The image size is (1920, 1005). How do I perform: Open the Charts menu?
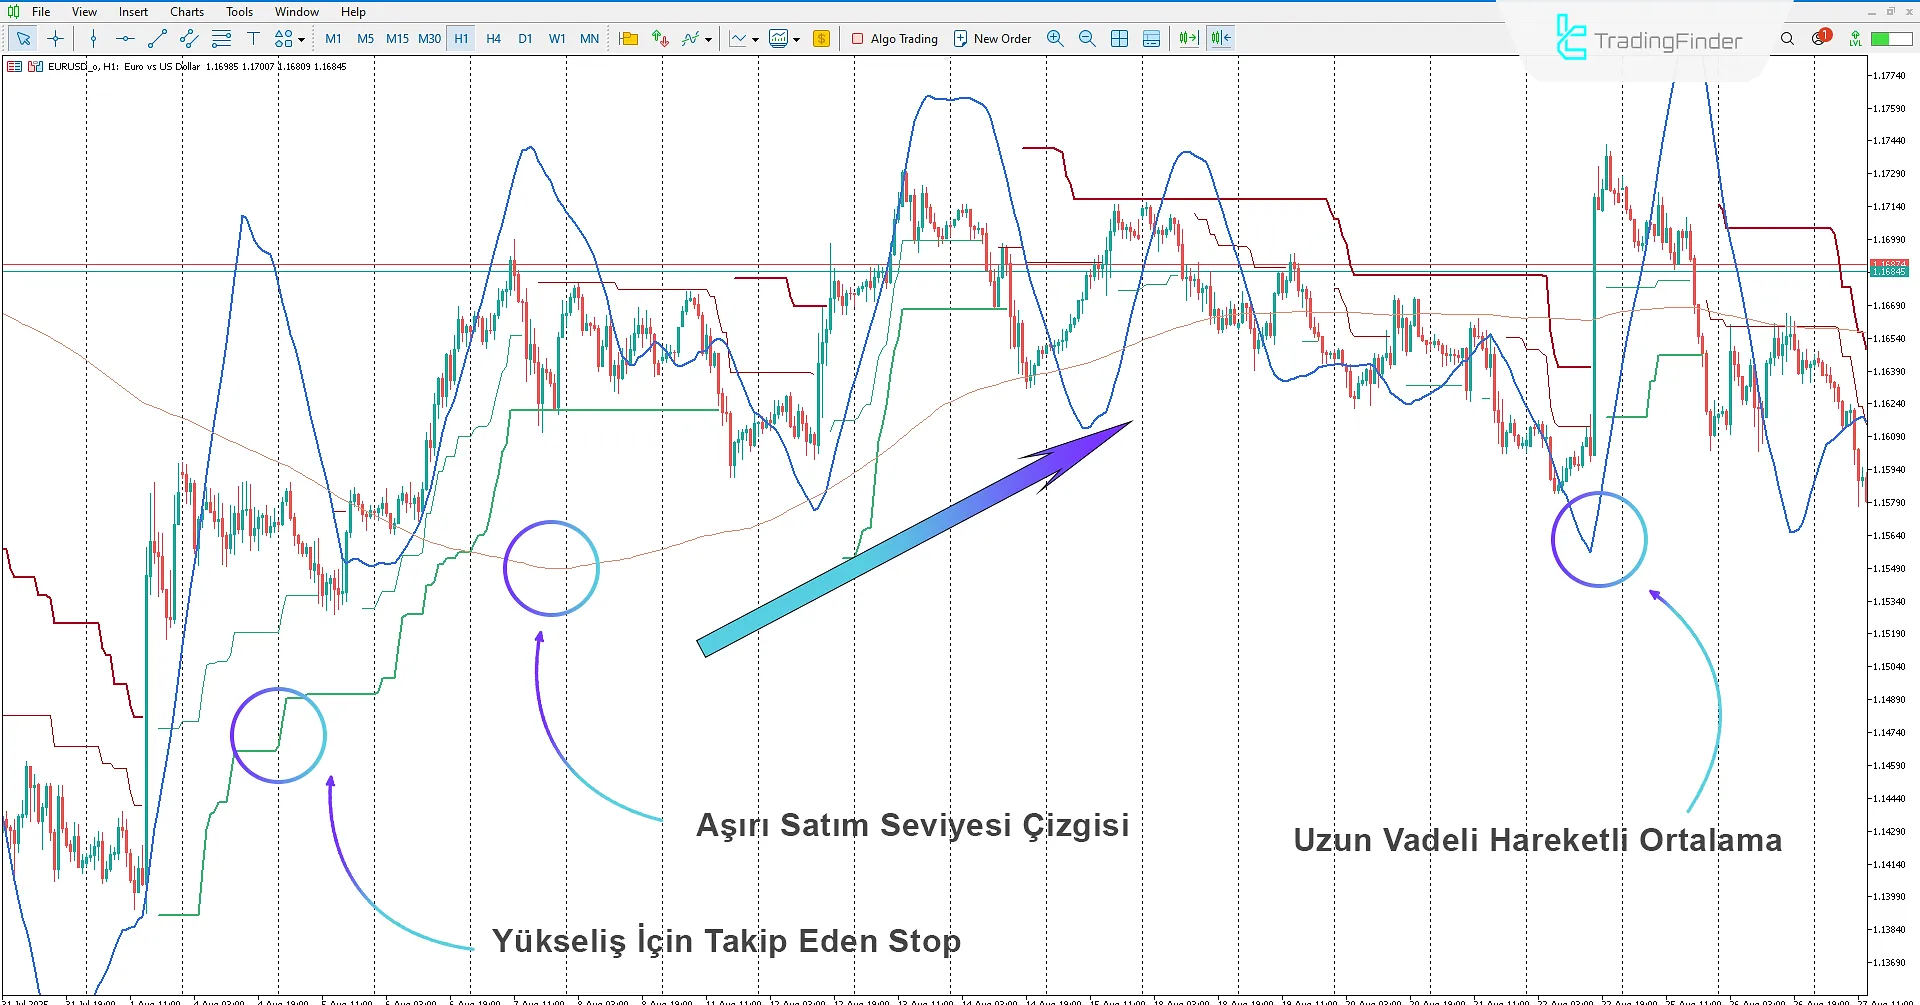tap(186, 11)
